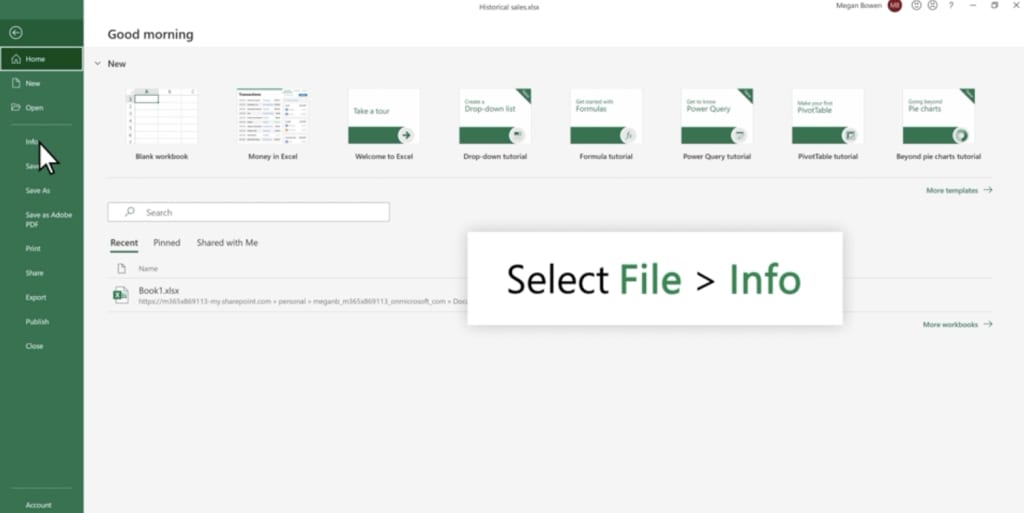Click the Megan Bowen account avatar
Viewport: 1024px width, 513px height.
[x=895, y=6]
